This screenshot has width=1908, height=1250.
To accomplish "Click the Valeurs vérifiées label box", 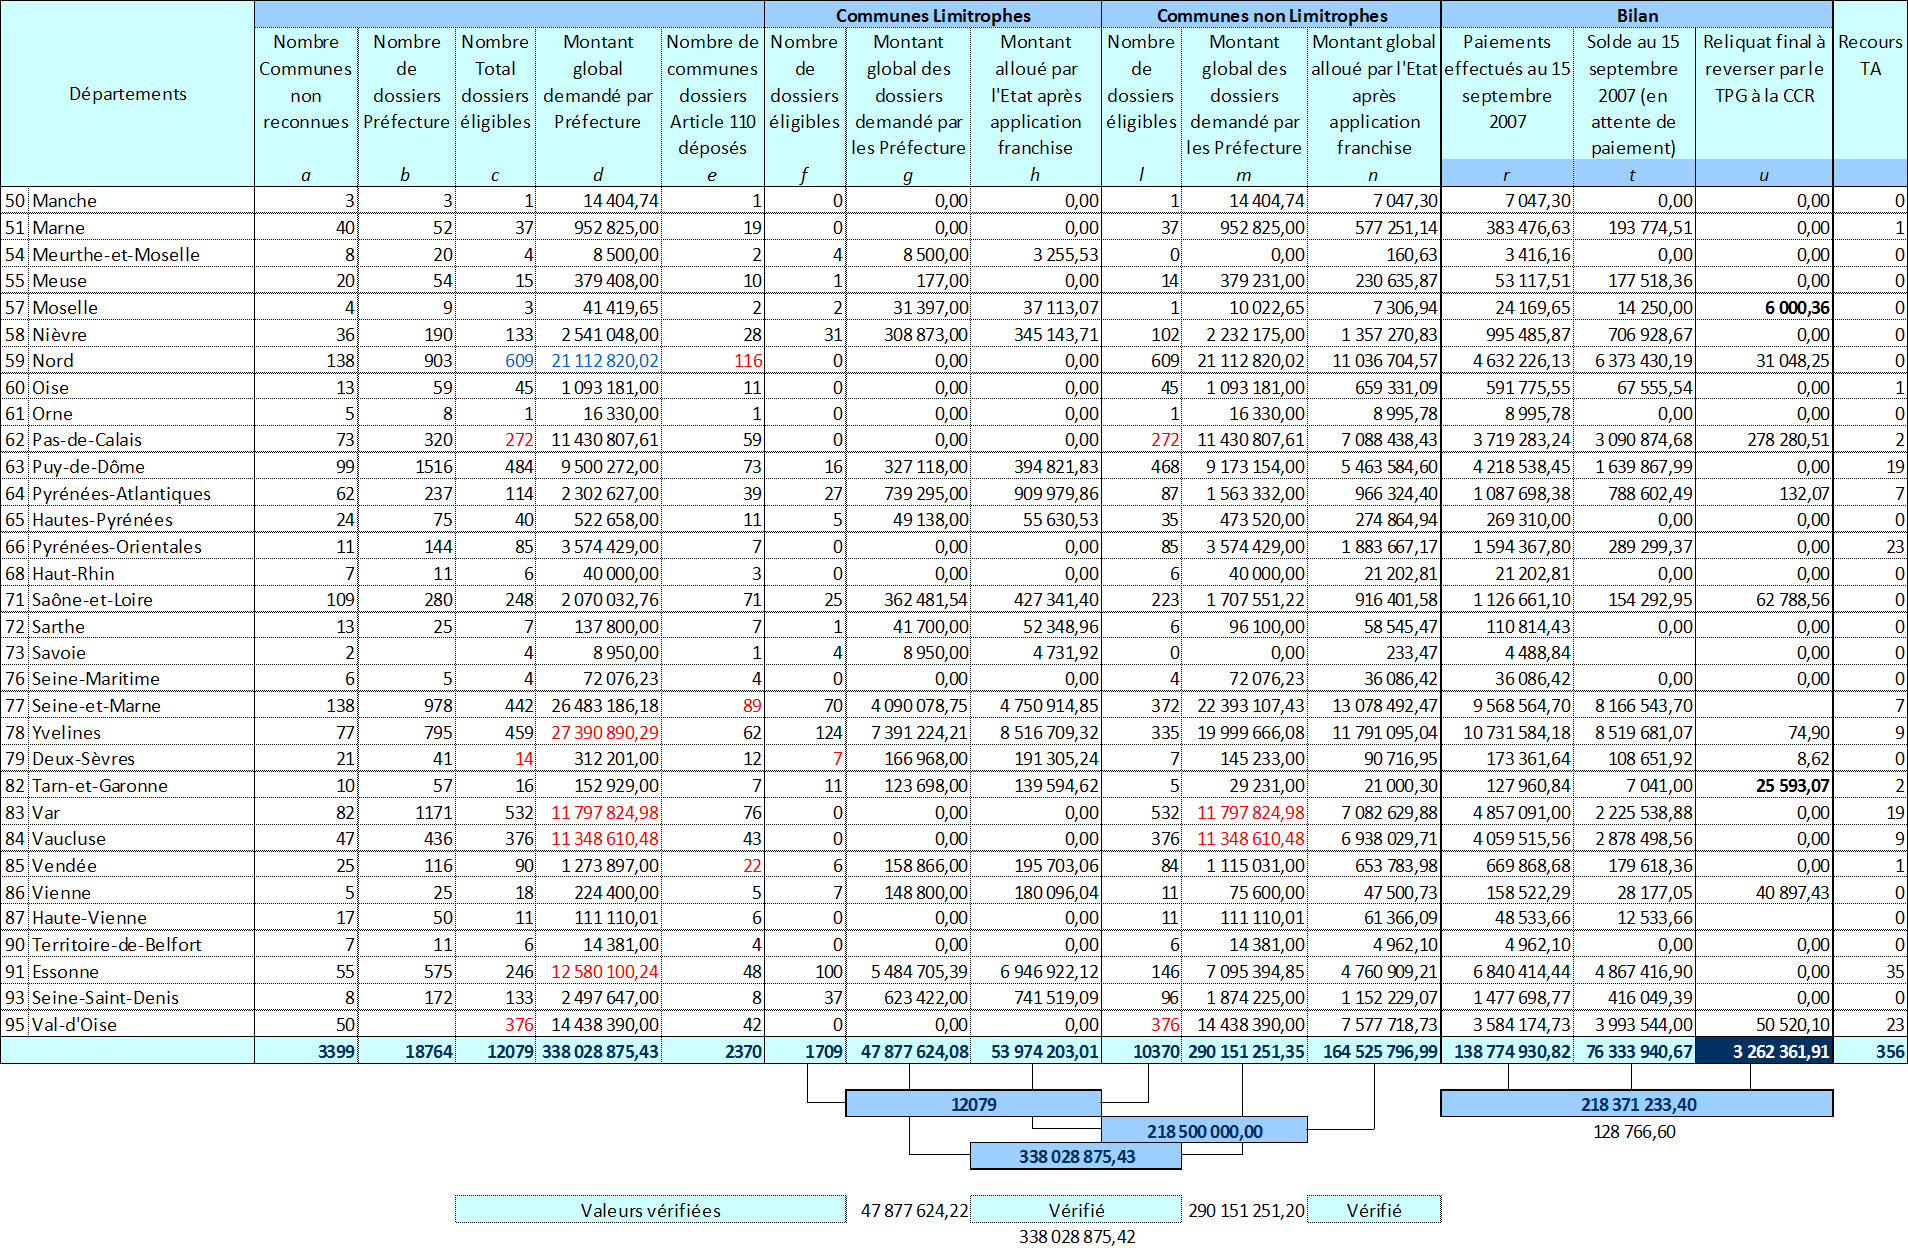I will pos(650,1210).
